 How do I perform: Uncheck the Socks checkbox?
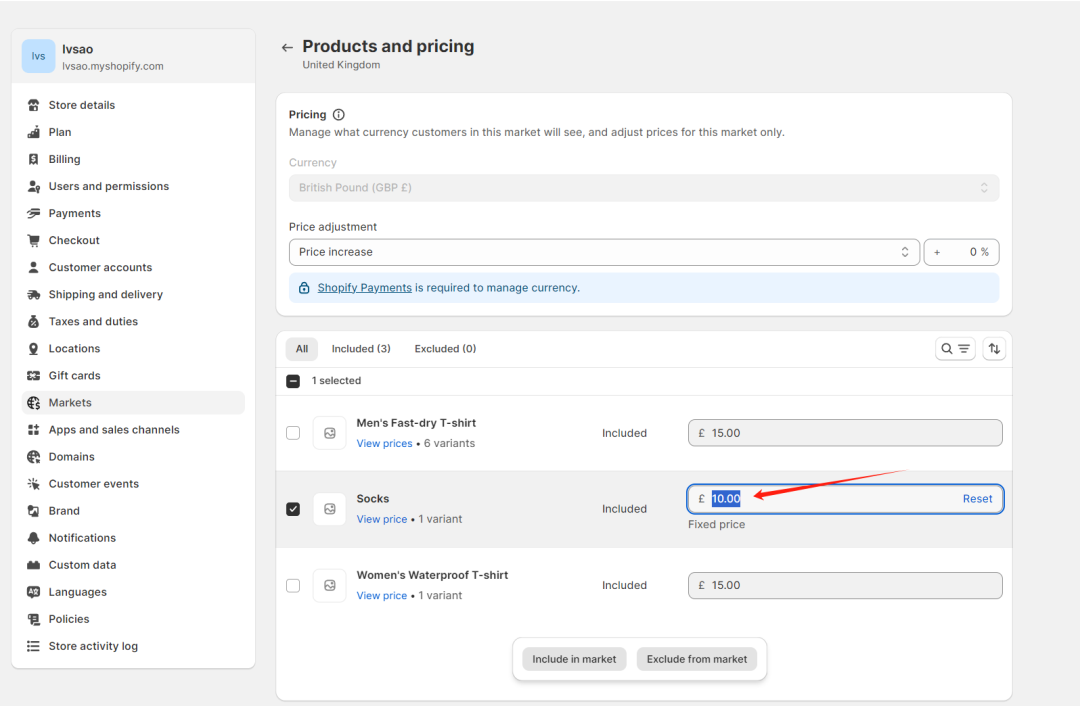pyautogui.click(x=293, y=509)
